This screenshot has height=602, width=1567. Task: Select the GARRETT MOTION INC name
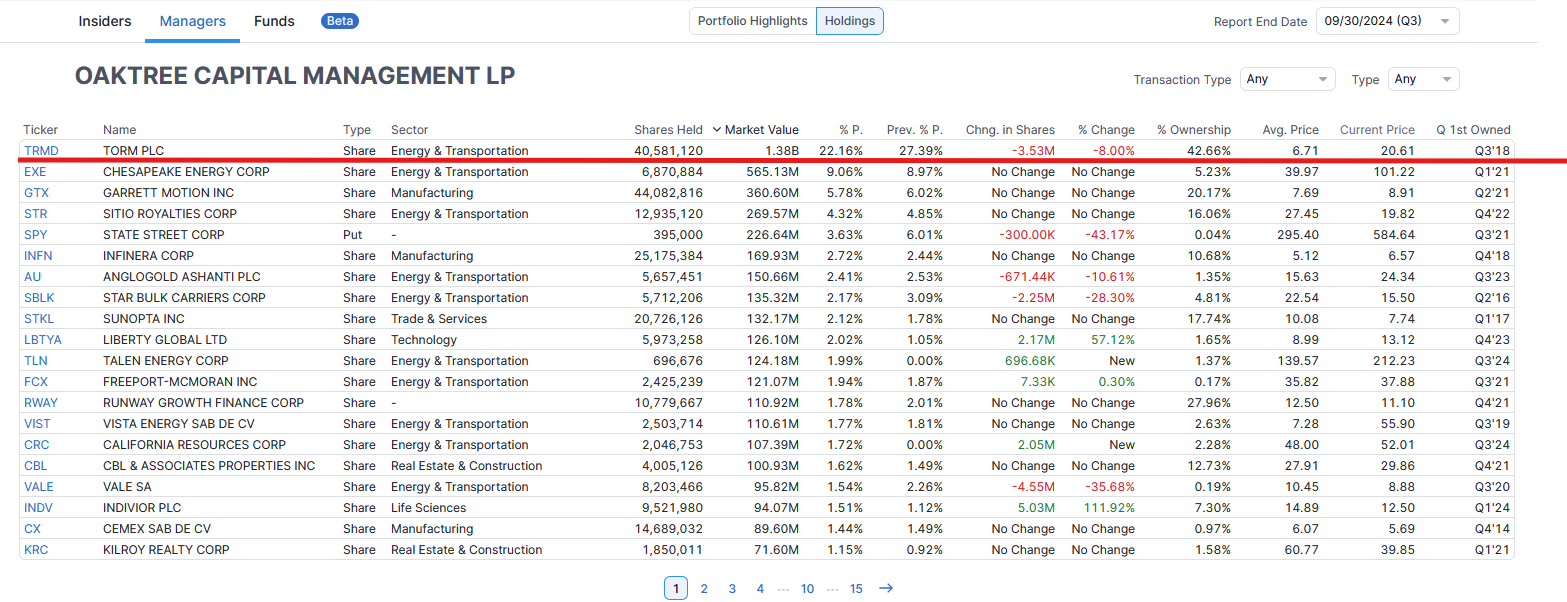[168, 193]
